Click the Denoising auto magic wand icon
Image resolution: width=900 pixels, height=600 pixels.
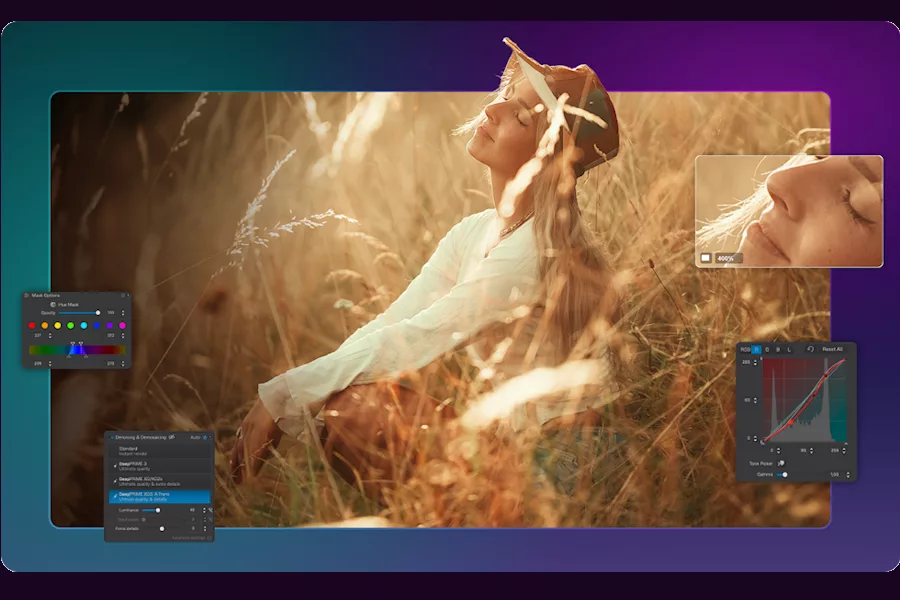click(207, 437)
